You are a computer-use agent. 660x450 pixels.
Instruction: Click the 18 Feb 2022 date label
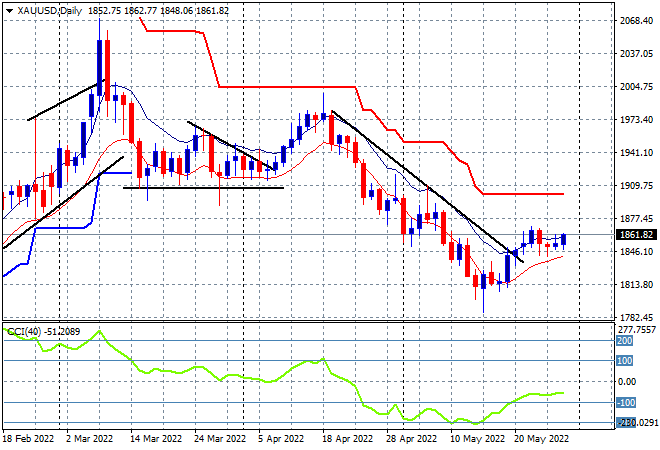(30, 439)
